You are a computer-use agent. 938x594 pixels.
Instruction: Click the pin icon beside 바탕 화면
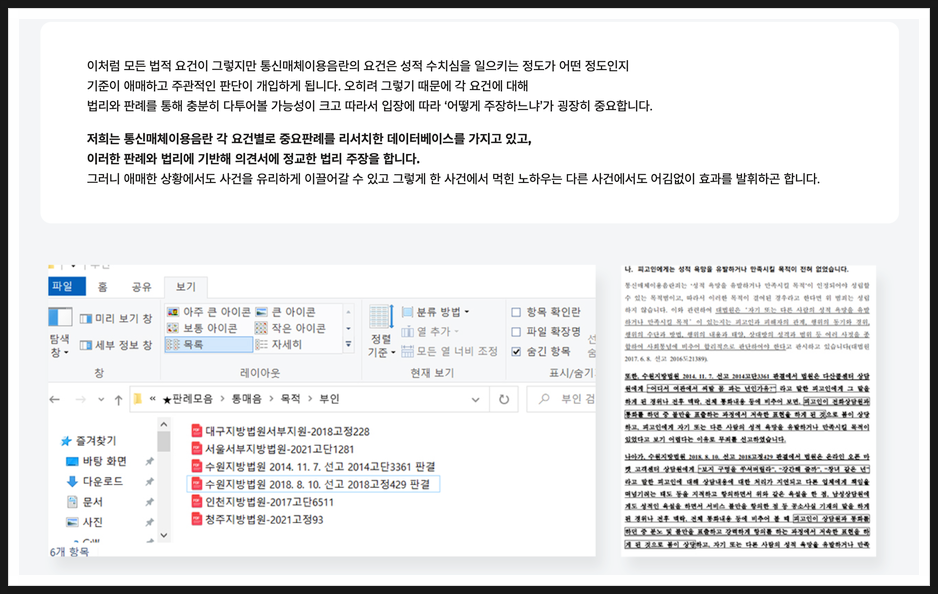click(x=150, y=461)
